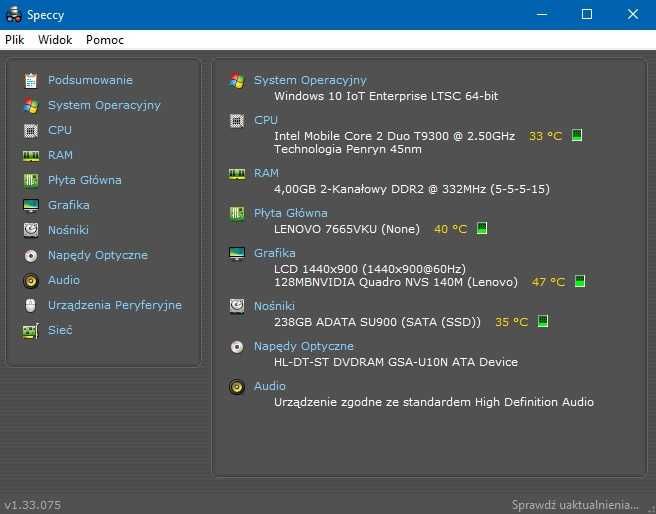Viewport: 656px width, 514px height.
Task: Select Nośniki in the sidebar
Action: pyautogui.click(x=68, y=230)
